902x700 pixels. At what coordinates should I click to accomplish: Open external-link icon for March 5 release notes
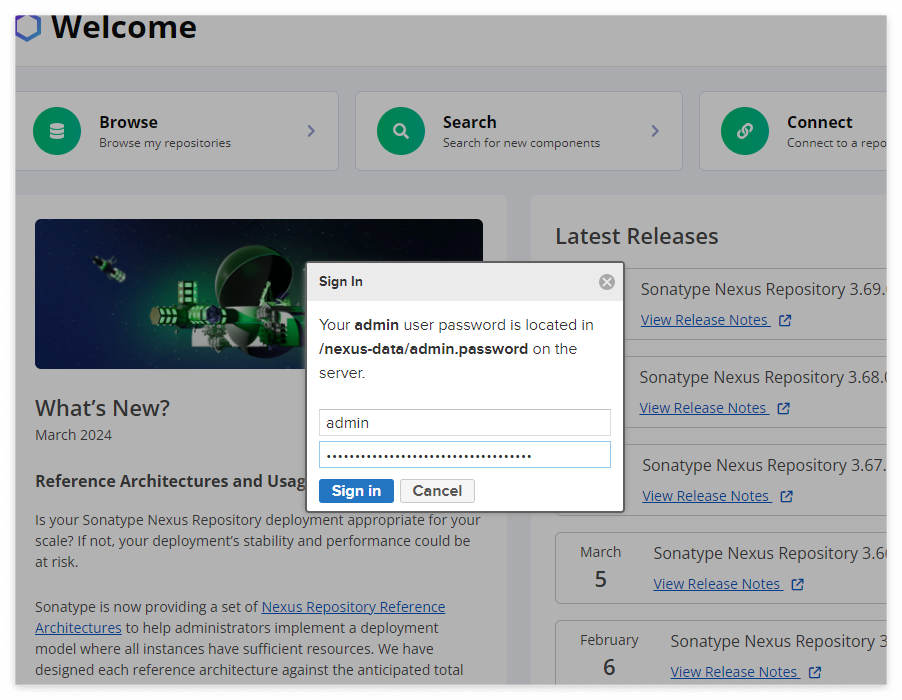click(x=797, y=584)
